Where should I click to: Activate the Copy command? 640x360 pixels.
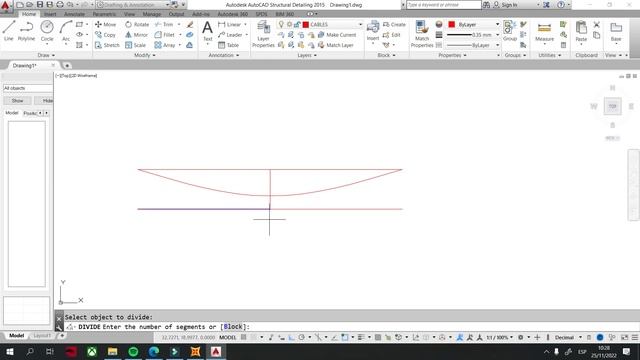(105, 35)
